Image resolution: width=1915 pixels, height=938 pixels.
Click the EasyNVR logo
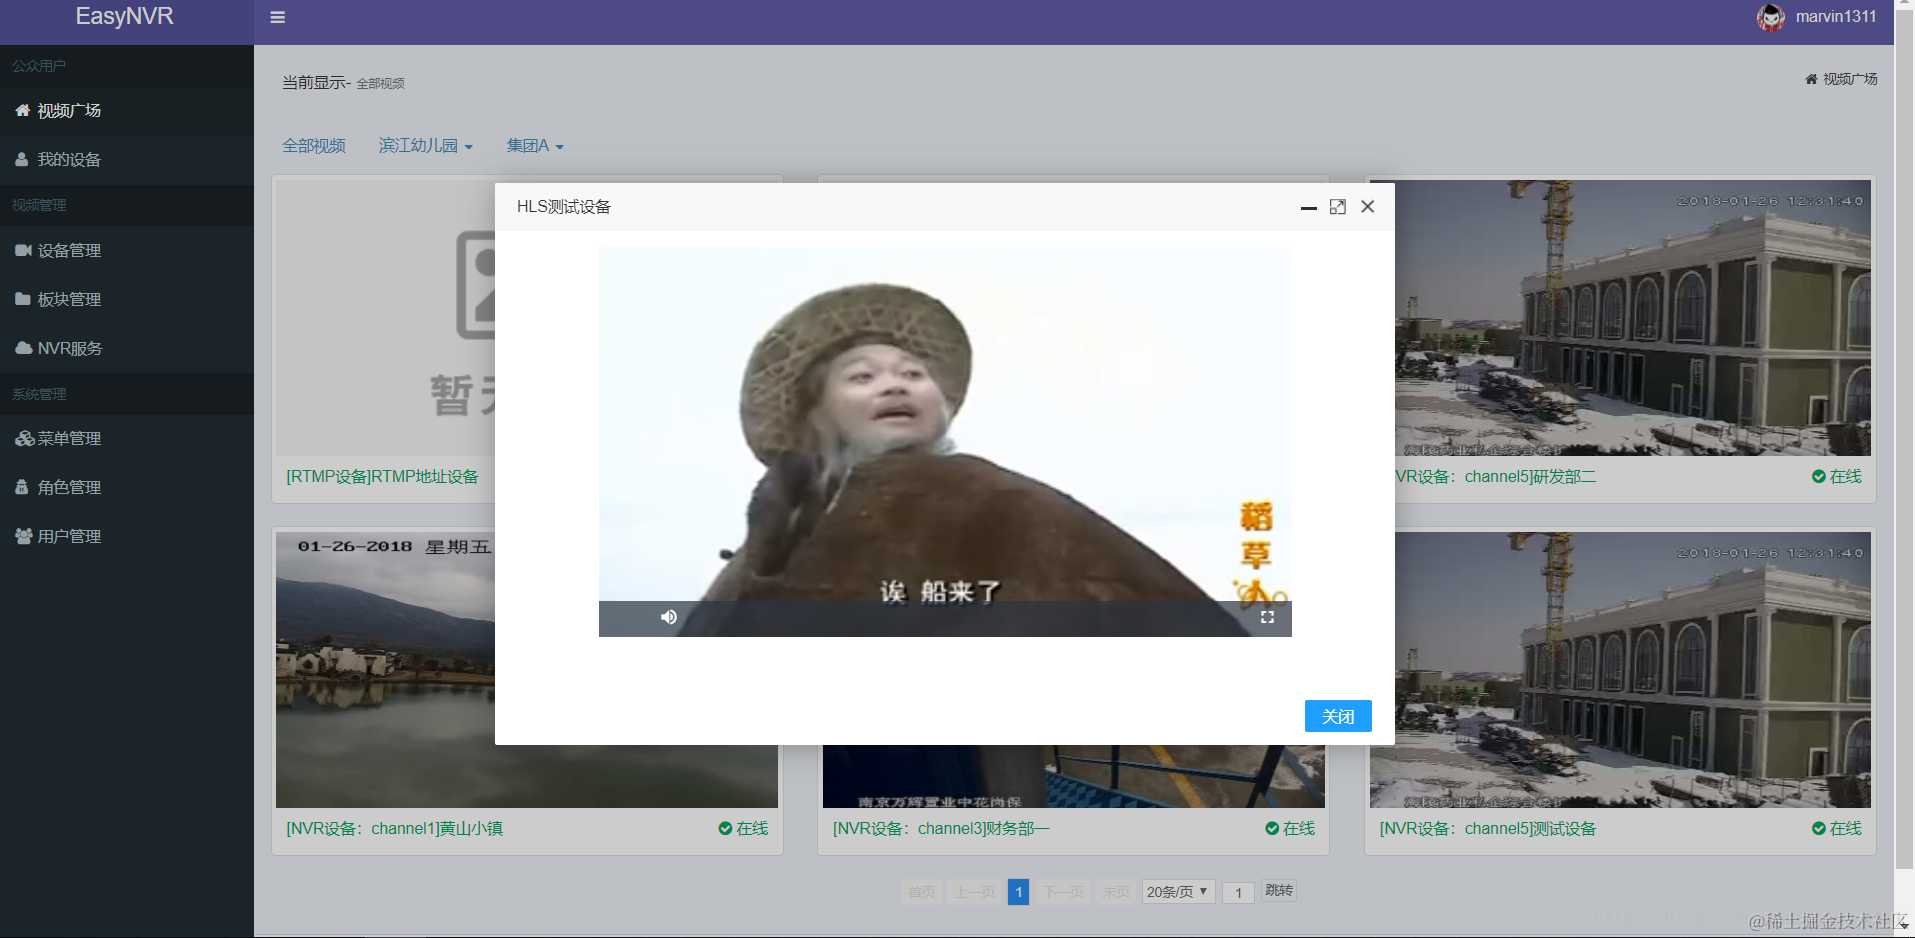[x=125, y=17]
